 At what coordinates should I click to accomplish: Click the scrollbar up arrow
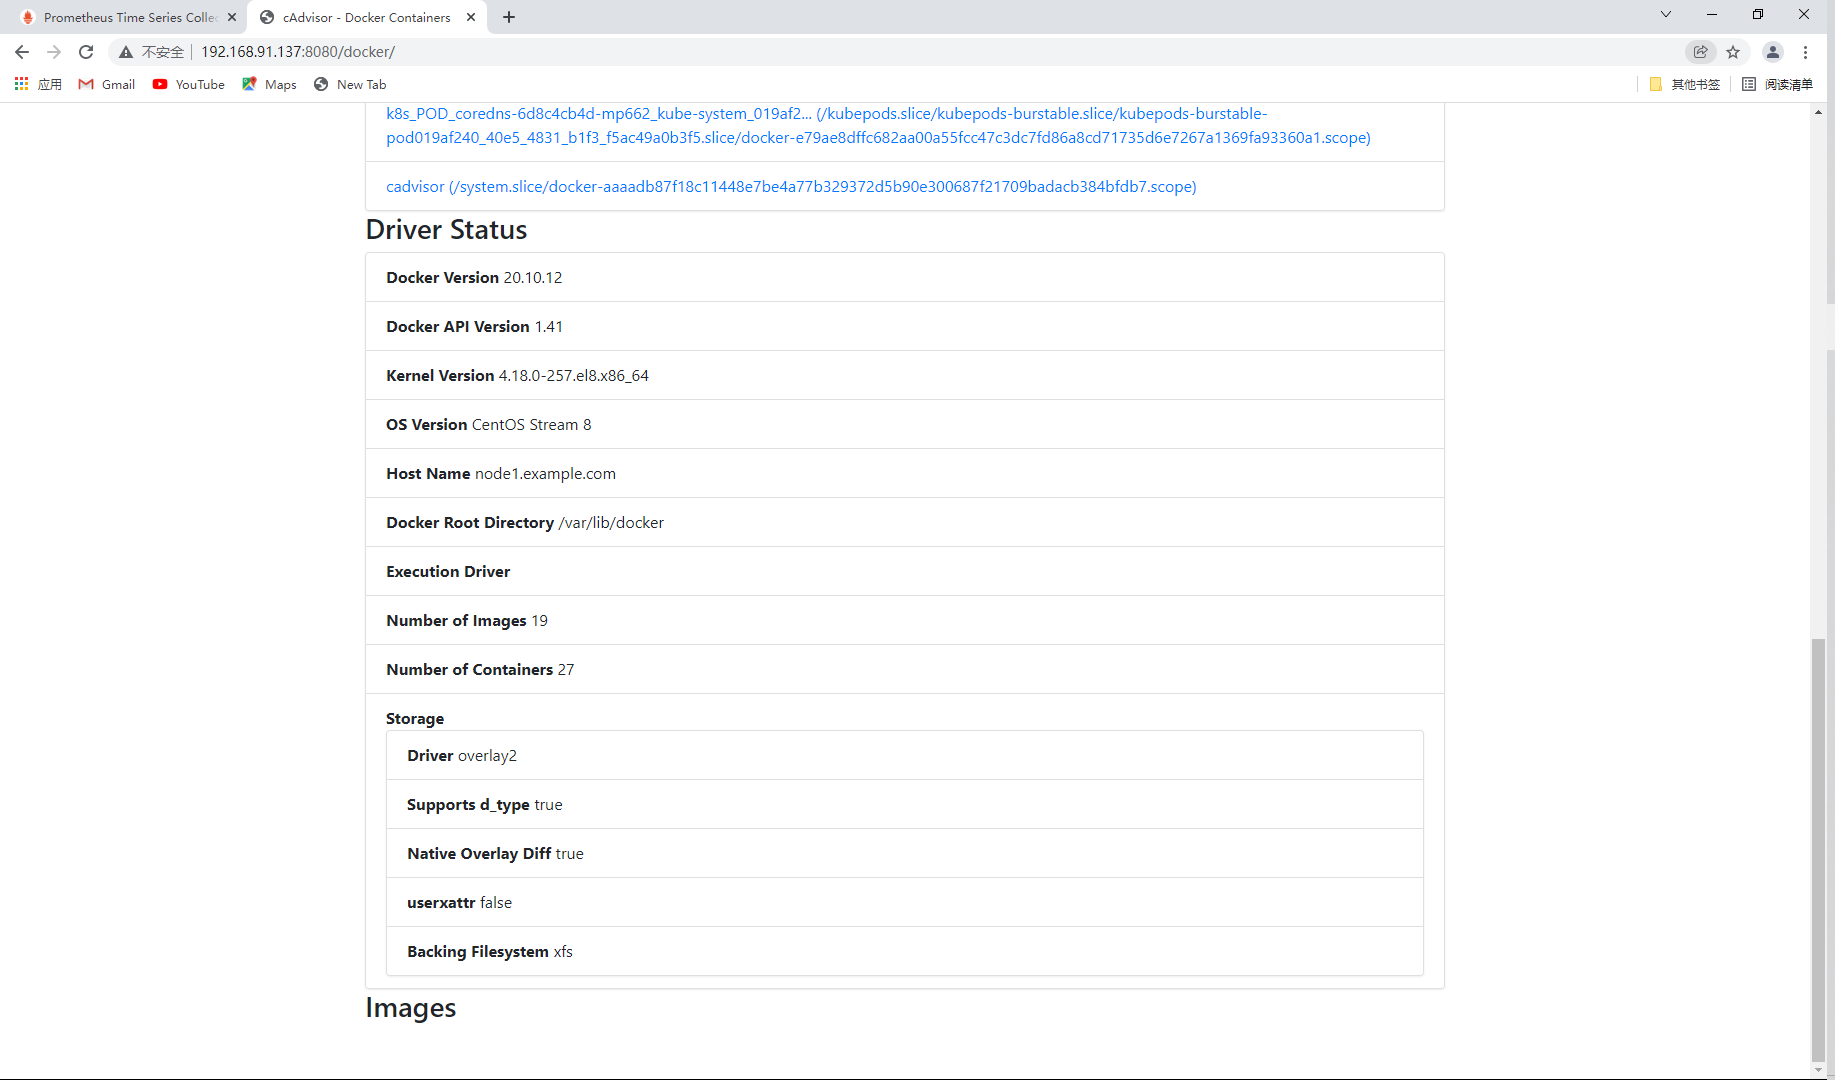[x=1818, y=111]
